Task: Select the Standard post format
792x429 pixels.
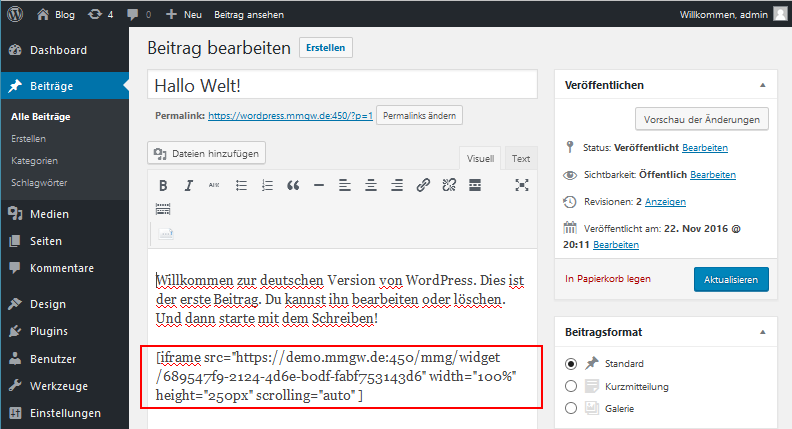Action: click(x=571, y=363)
